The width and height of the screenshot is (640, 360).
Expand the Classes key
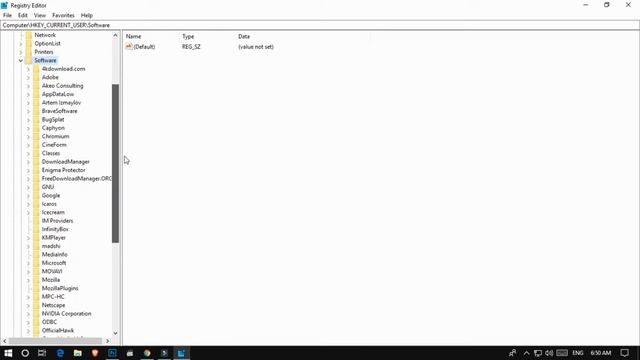coord(28,153)
